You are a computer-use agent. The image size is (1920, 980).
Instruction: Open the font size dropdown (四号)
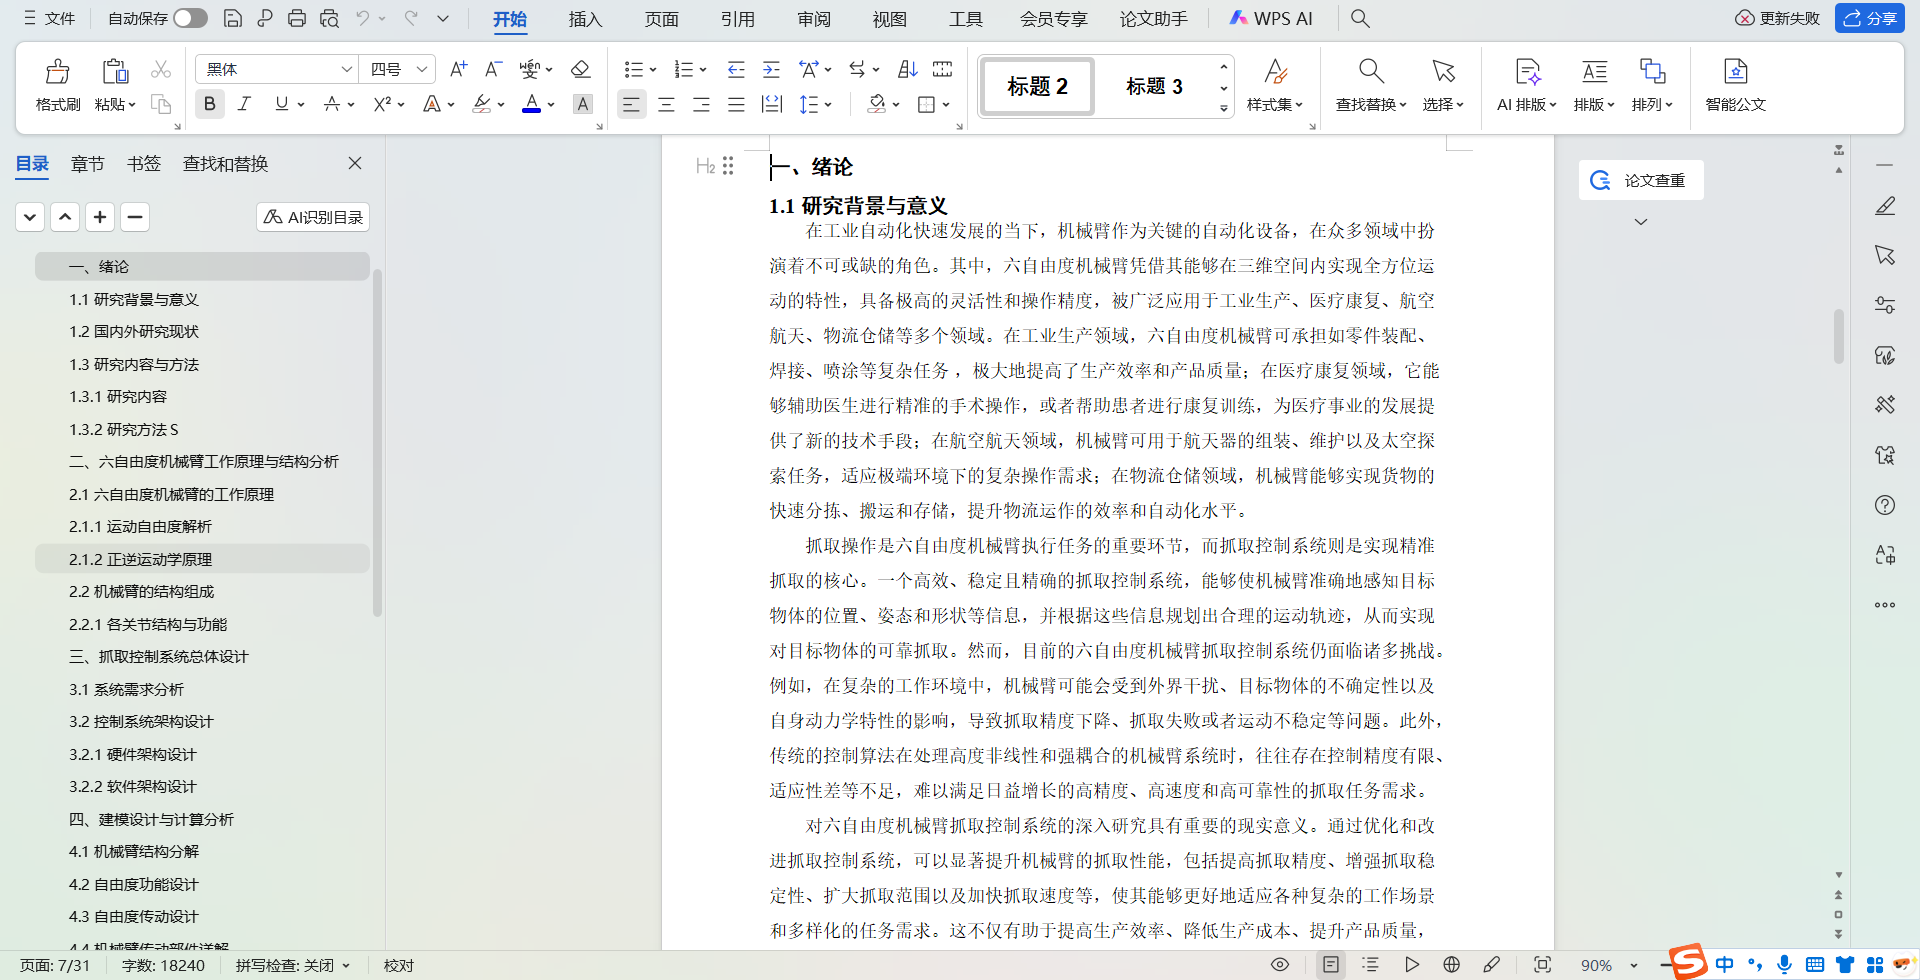[422, 69]
